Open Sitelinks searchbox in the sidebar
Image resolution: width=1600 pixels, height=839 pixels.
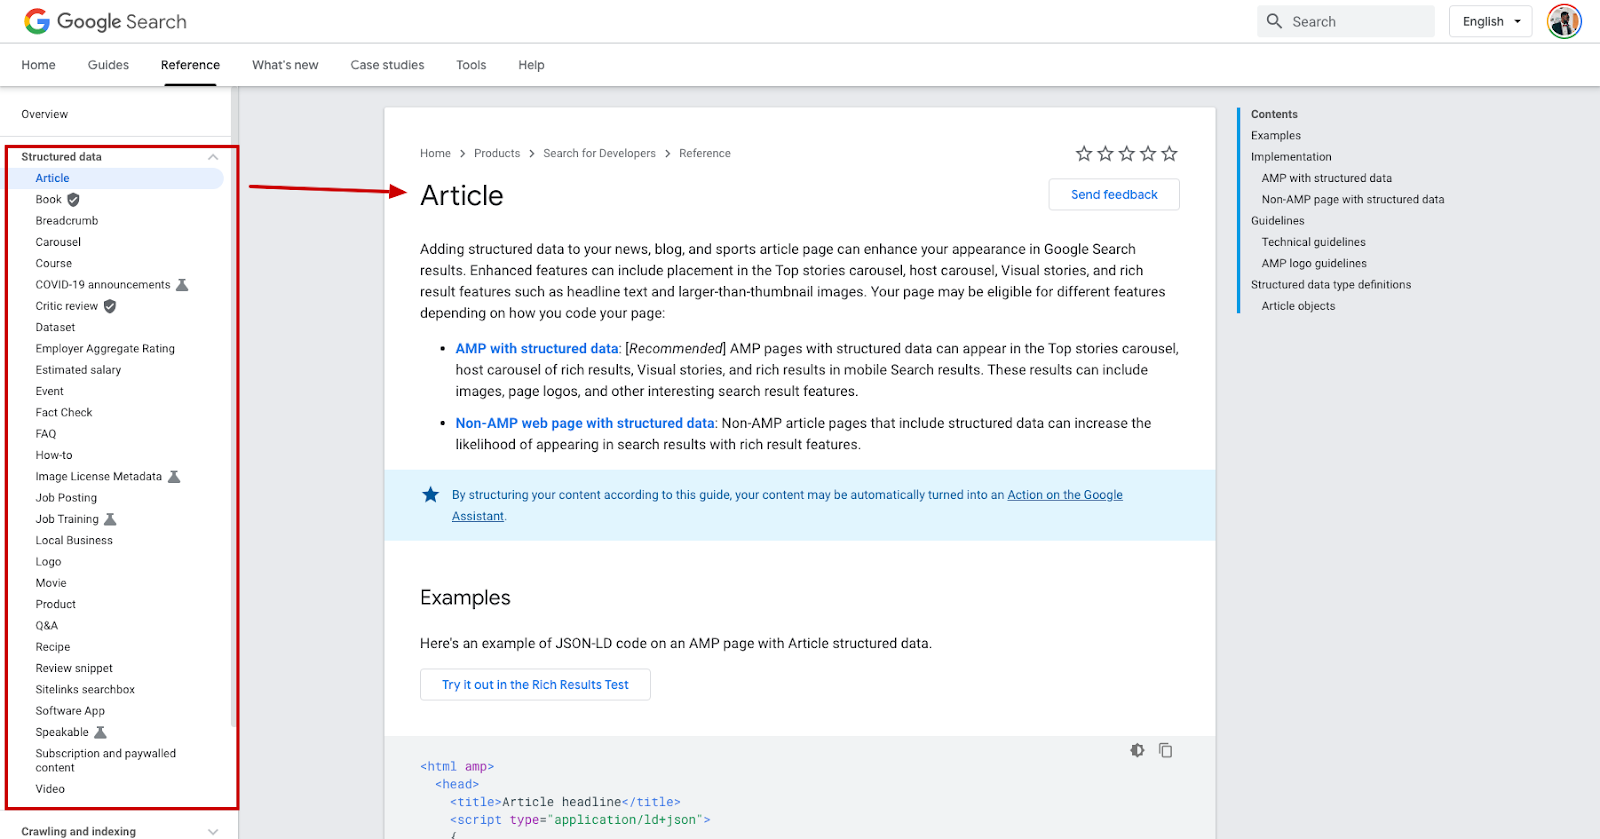[85, 690]
